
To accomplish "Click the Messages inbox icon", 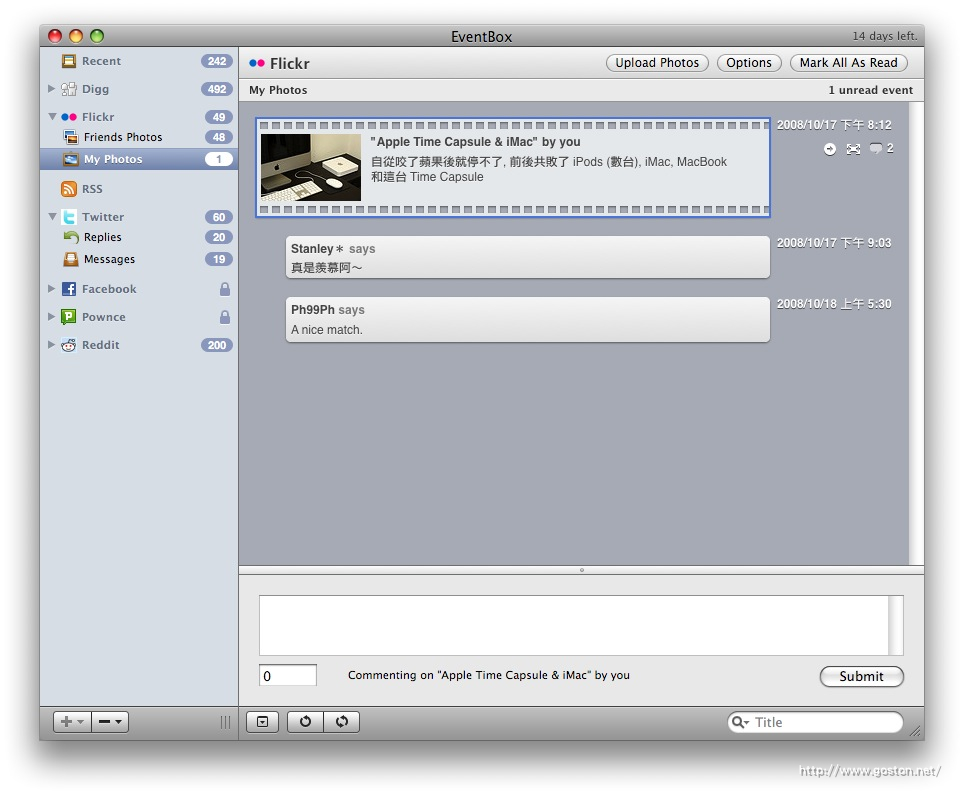I will (71, 259).
